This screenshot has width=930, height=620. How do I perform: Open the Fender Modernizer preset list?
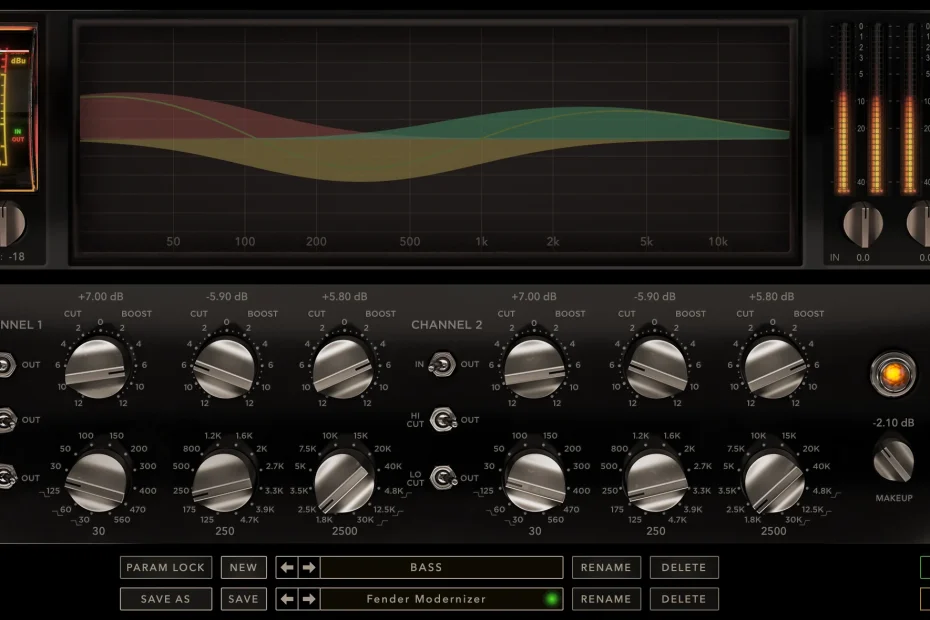pos(427,599)
